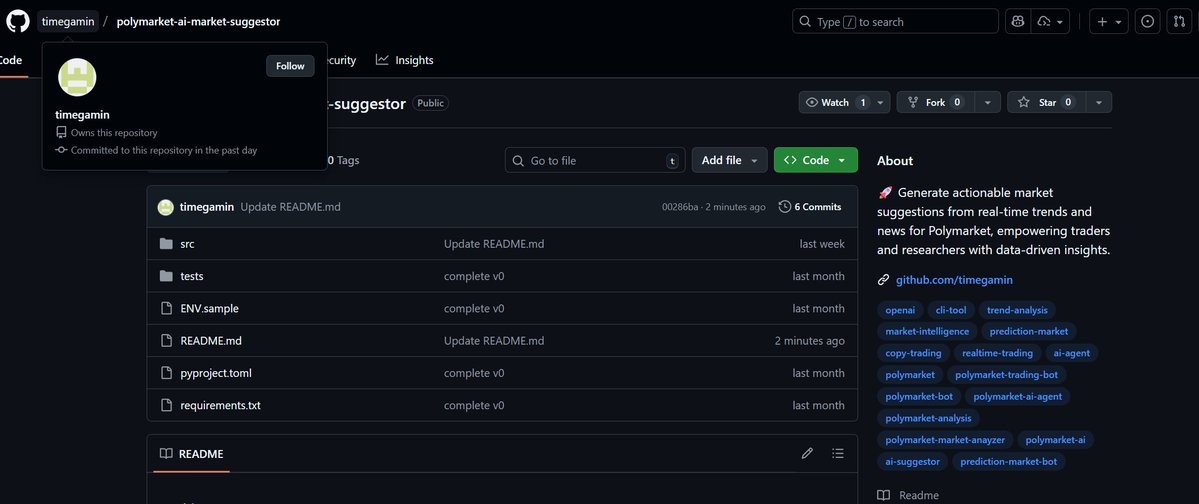Open polymarket-ai-market-suggestor repository breadcrumb
This screenshot has width=1199, height=504.
tap(198, 21)
